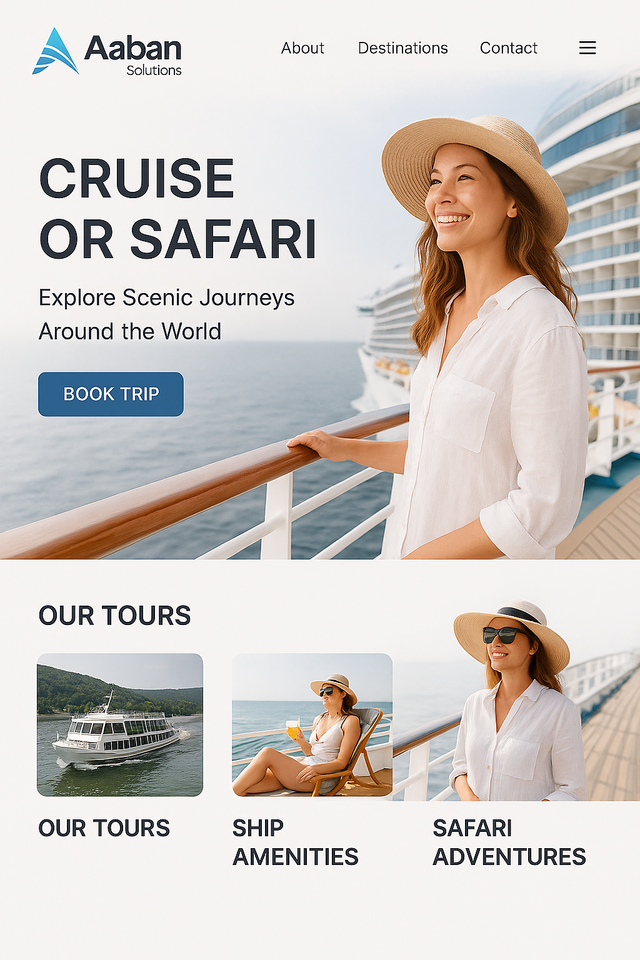Click the CRUISE OR SAFARI headline

tap(178, 208)
